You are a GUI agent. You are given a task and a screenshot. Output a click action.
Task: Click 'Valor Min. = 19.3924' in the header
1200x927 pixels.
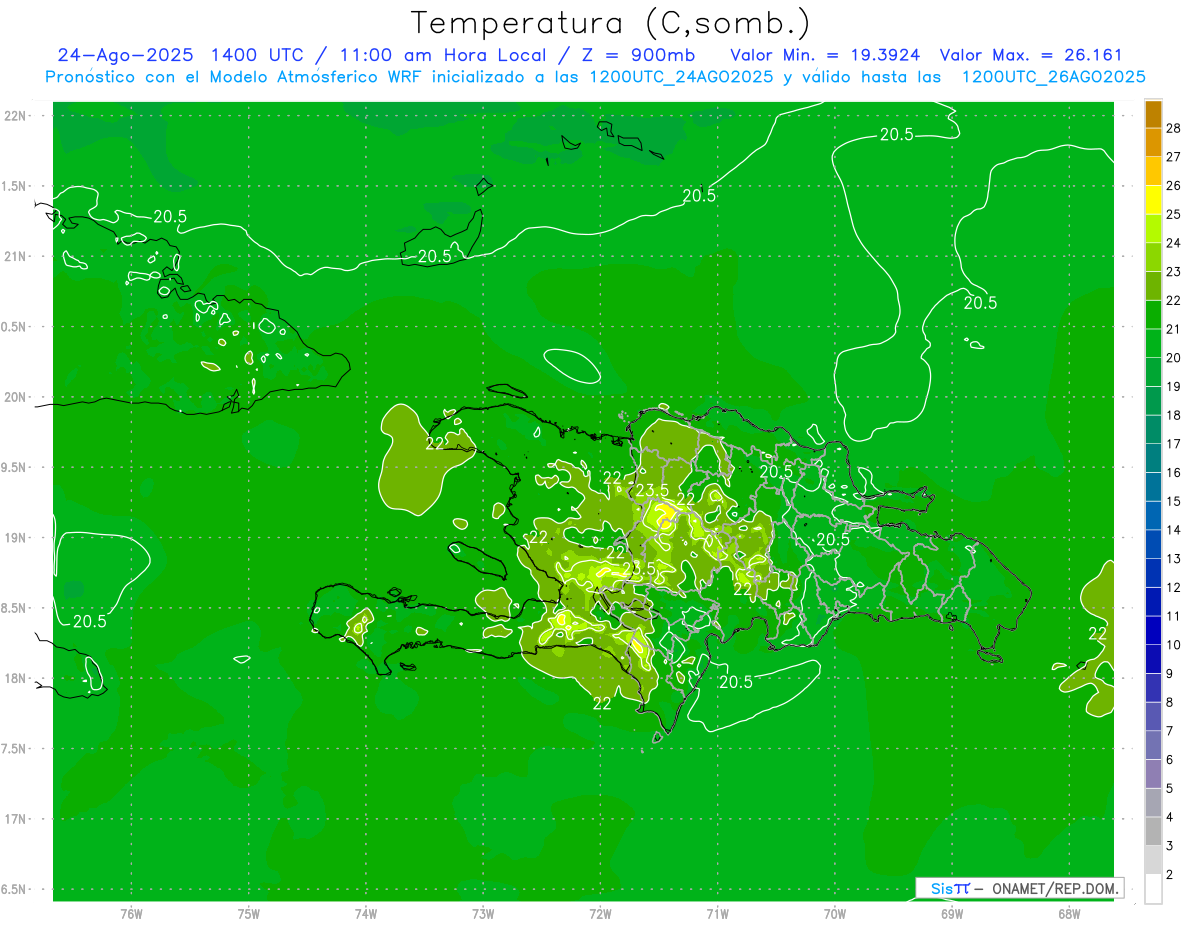825,55
